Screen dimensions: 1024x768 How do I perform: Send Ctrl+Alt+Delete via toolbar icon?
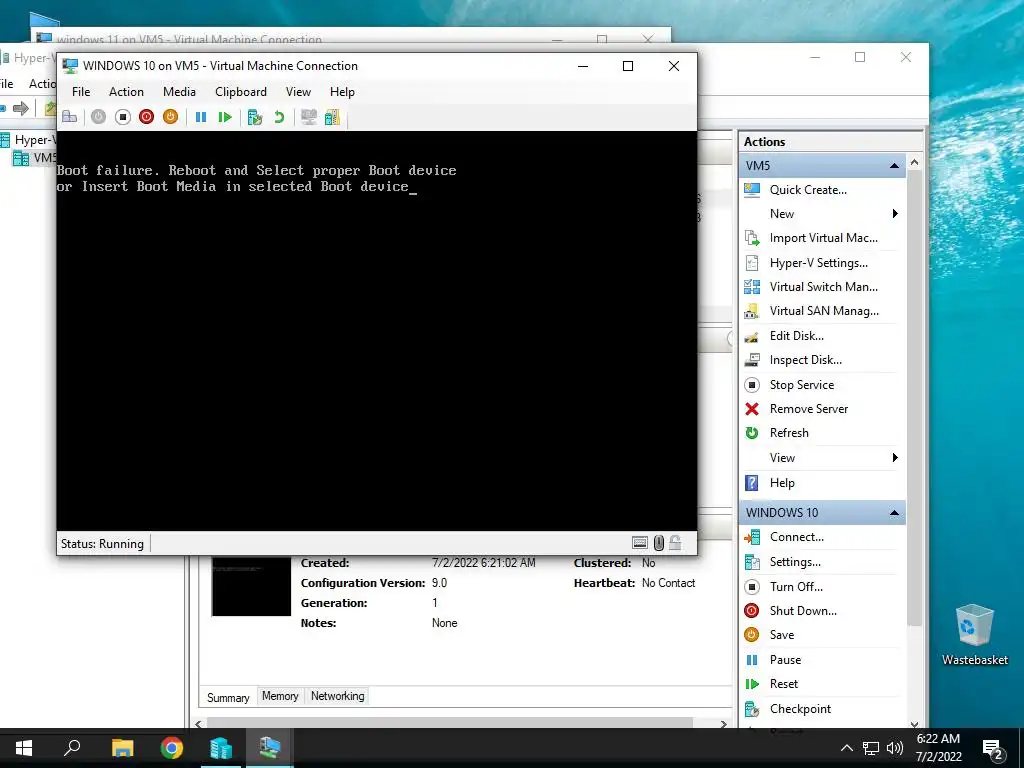(70, 117)
